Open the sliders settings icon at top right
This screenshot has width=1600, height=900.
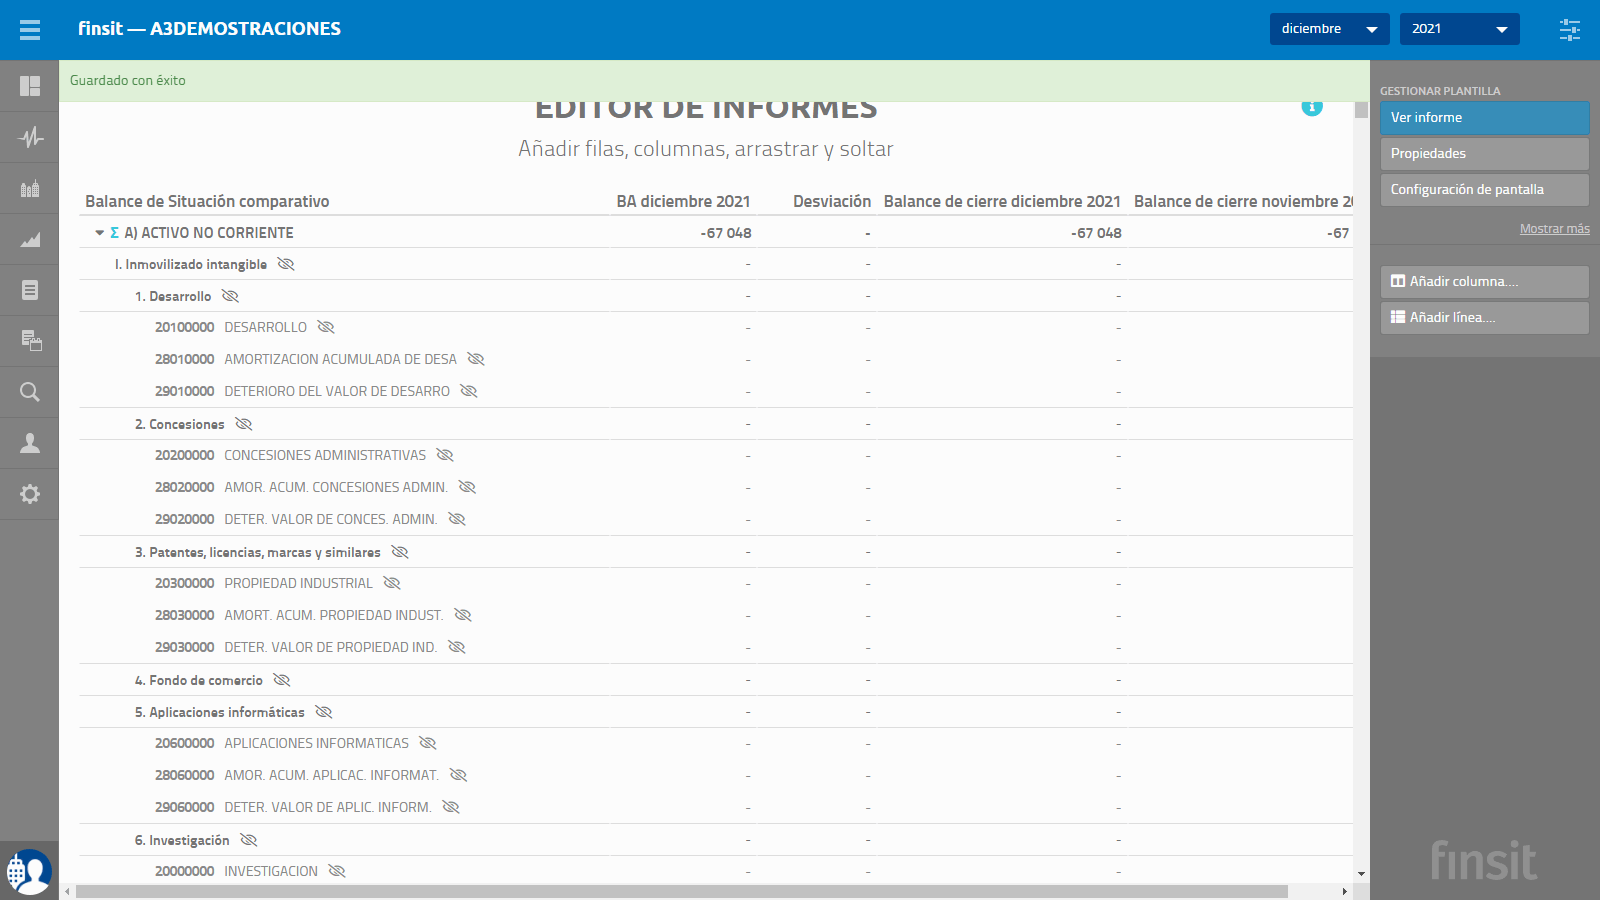click(1570, 30)
